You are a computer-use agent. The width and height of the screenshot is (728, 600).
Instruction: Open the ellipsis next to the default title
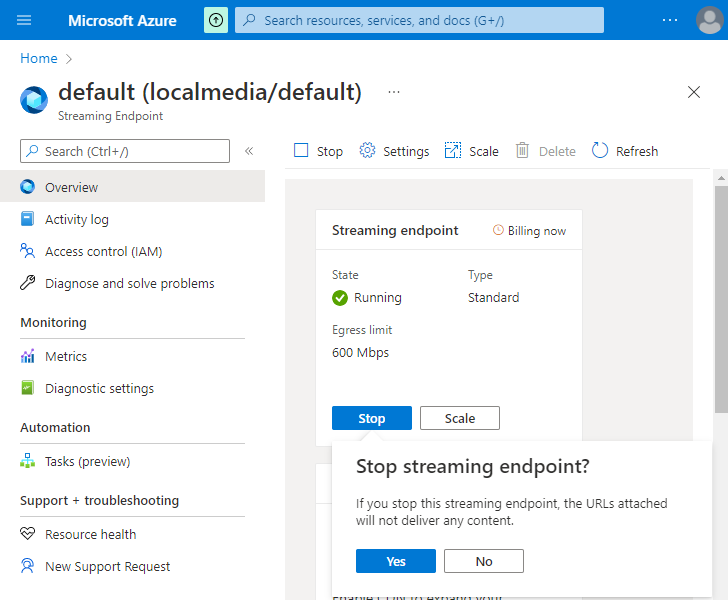(x=394, y=92)
